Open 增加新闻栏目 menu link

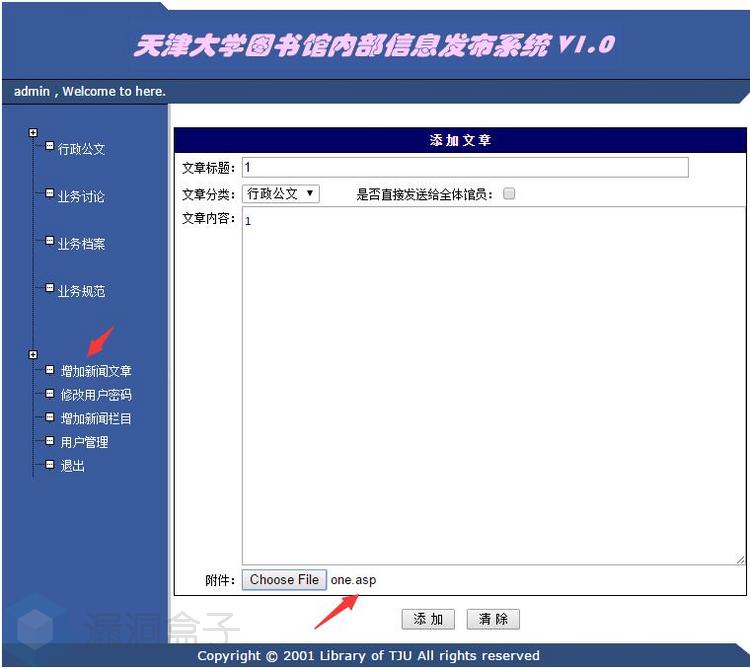click(96, 419)
